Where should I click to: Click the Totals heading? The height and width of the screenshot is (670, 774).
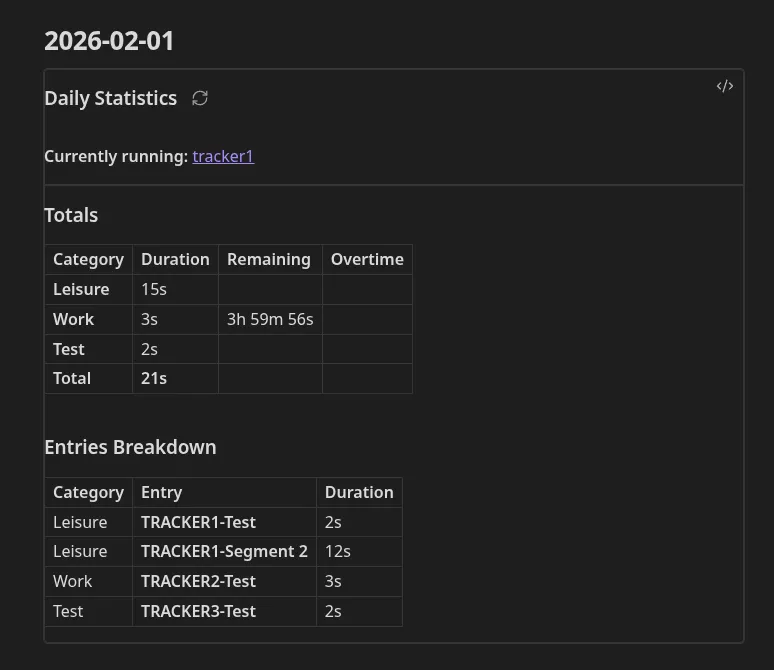[x=71, y=215]
